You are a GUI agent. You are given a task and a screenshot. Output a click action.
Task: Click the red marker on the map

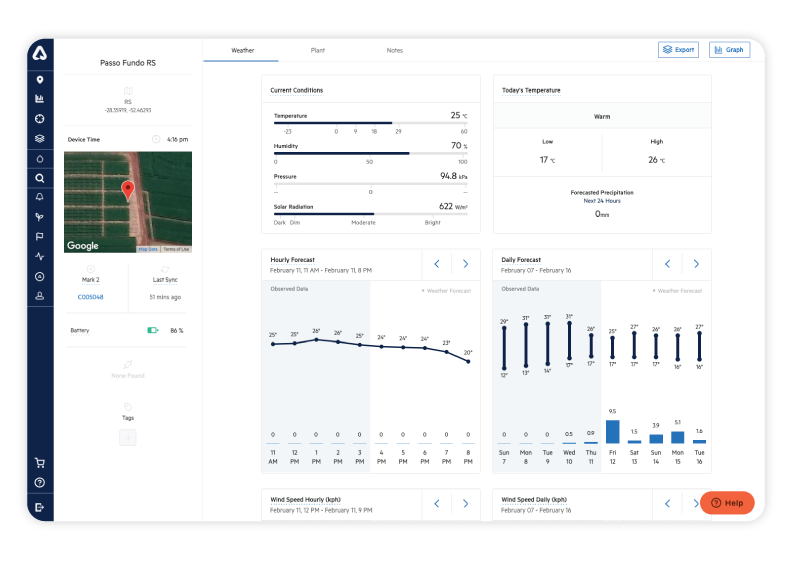pyautogui.click(x=127, y=190)
